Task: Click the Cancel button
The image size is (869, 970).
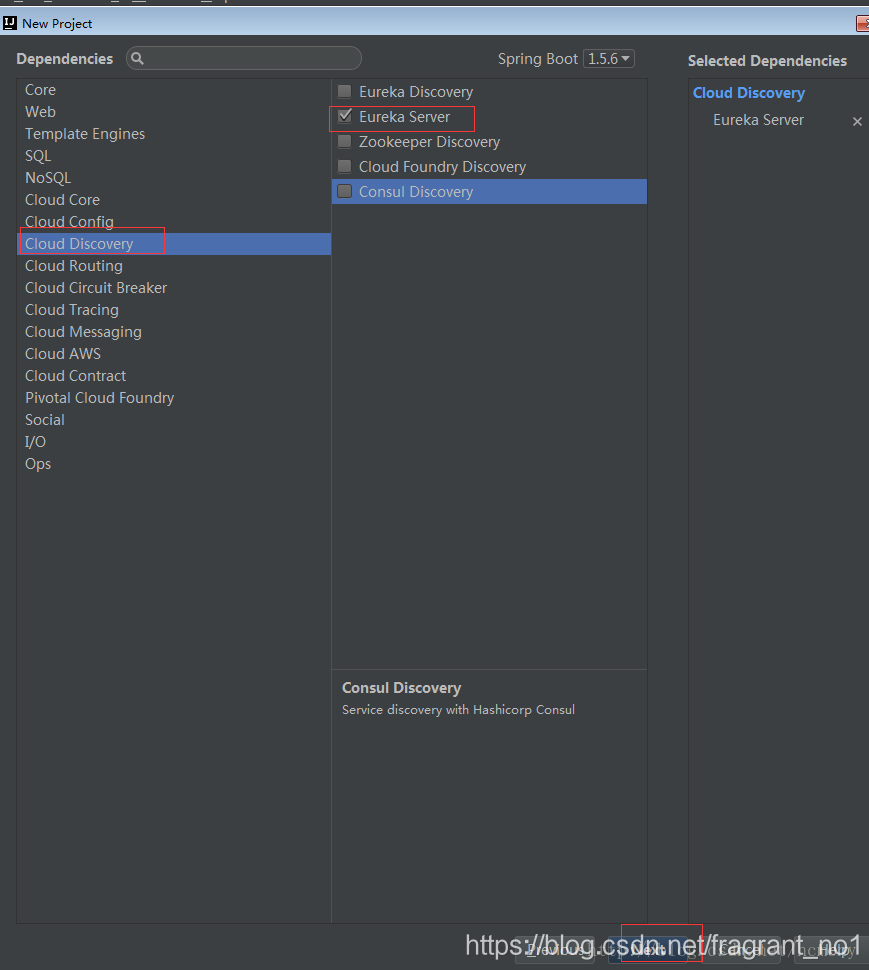Action: pos(740,950)
